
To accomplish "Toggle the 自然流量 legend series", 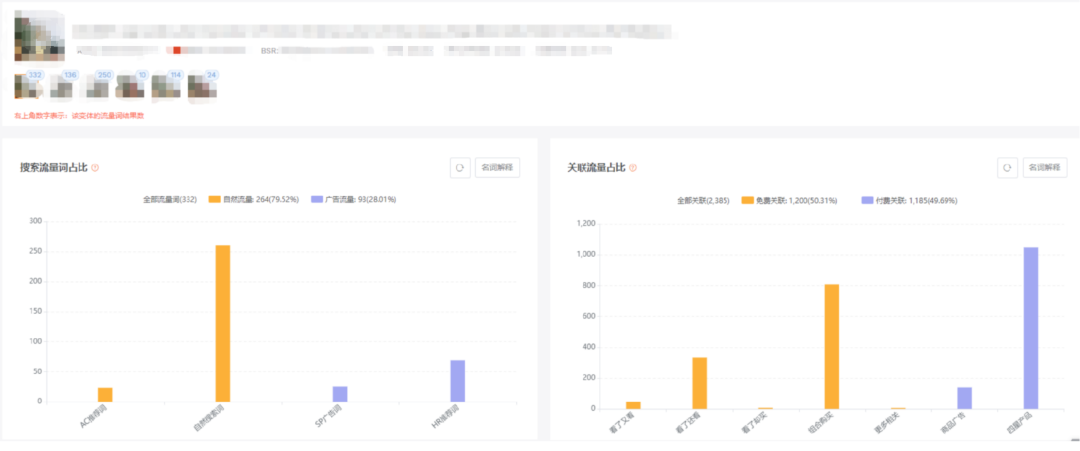I will coord(254,200).
